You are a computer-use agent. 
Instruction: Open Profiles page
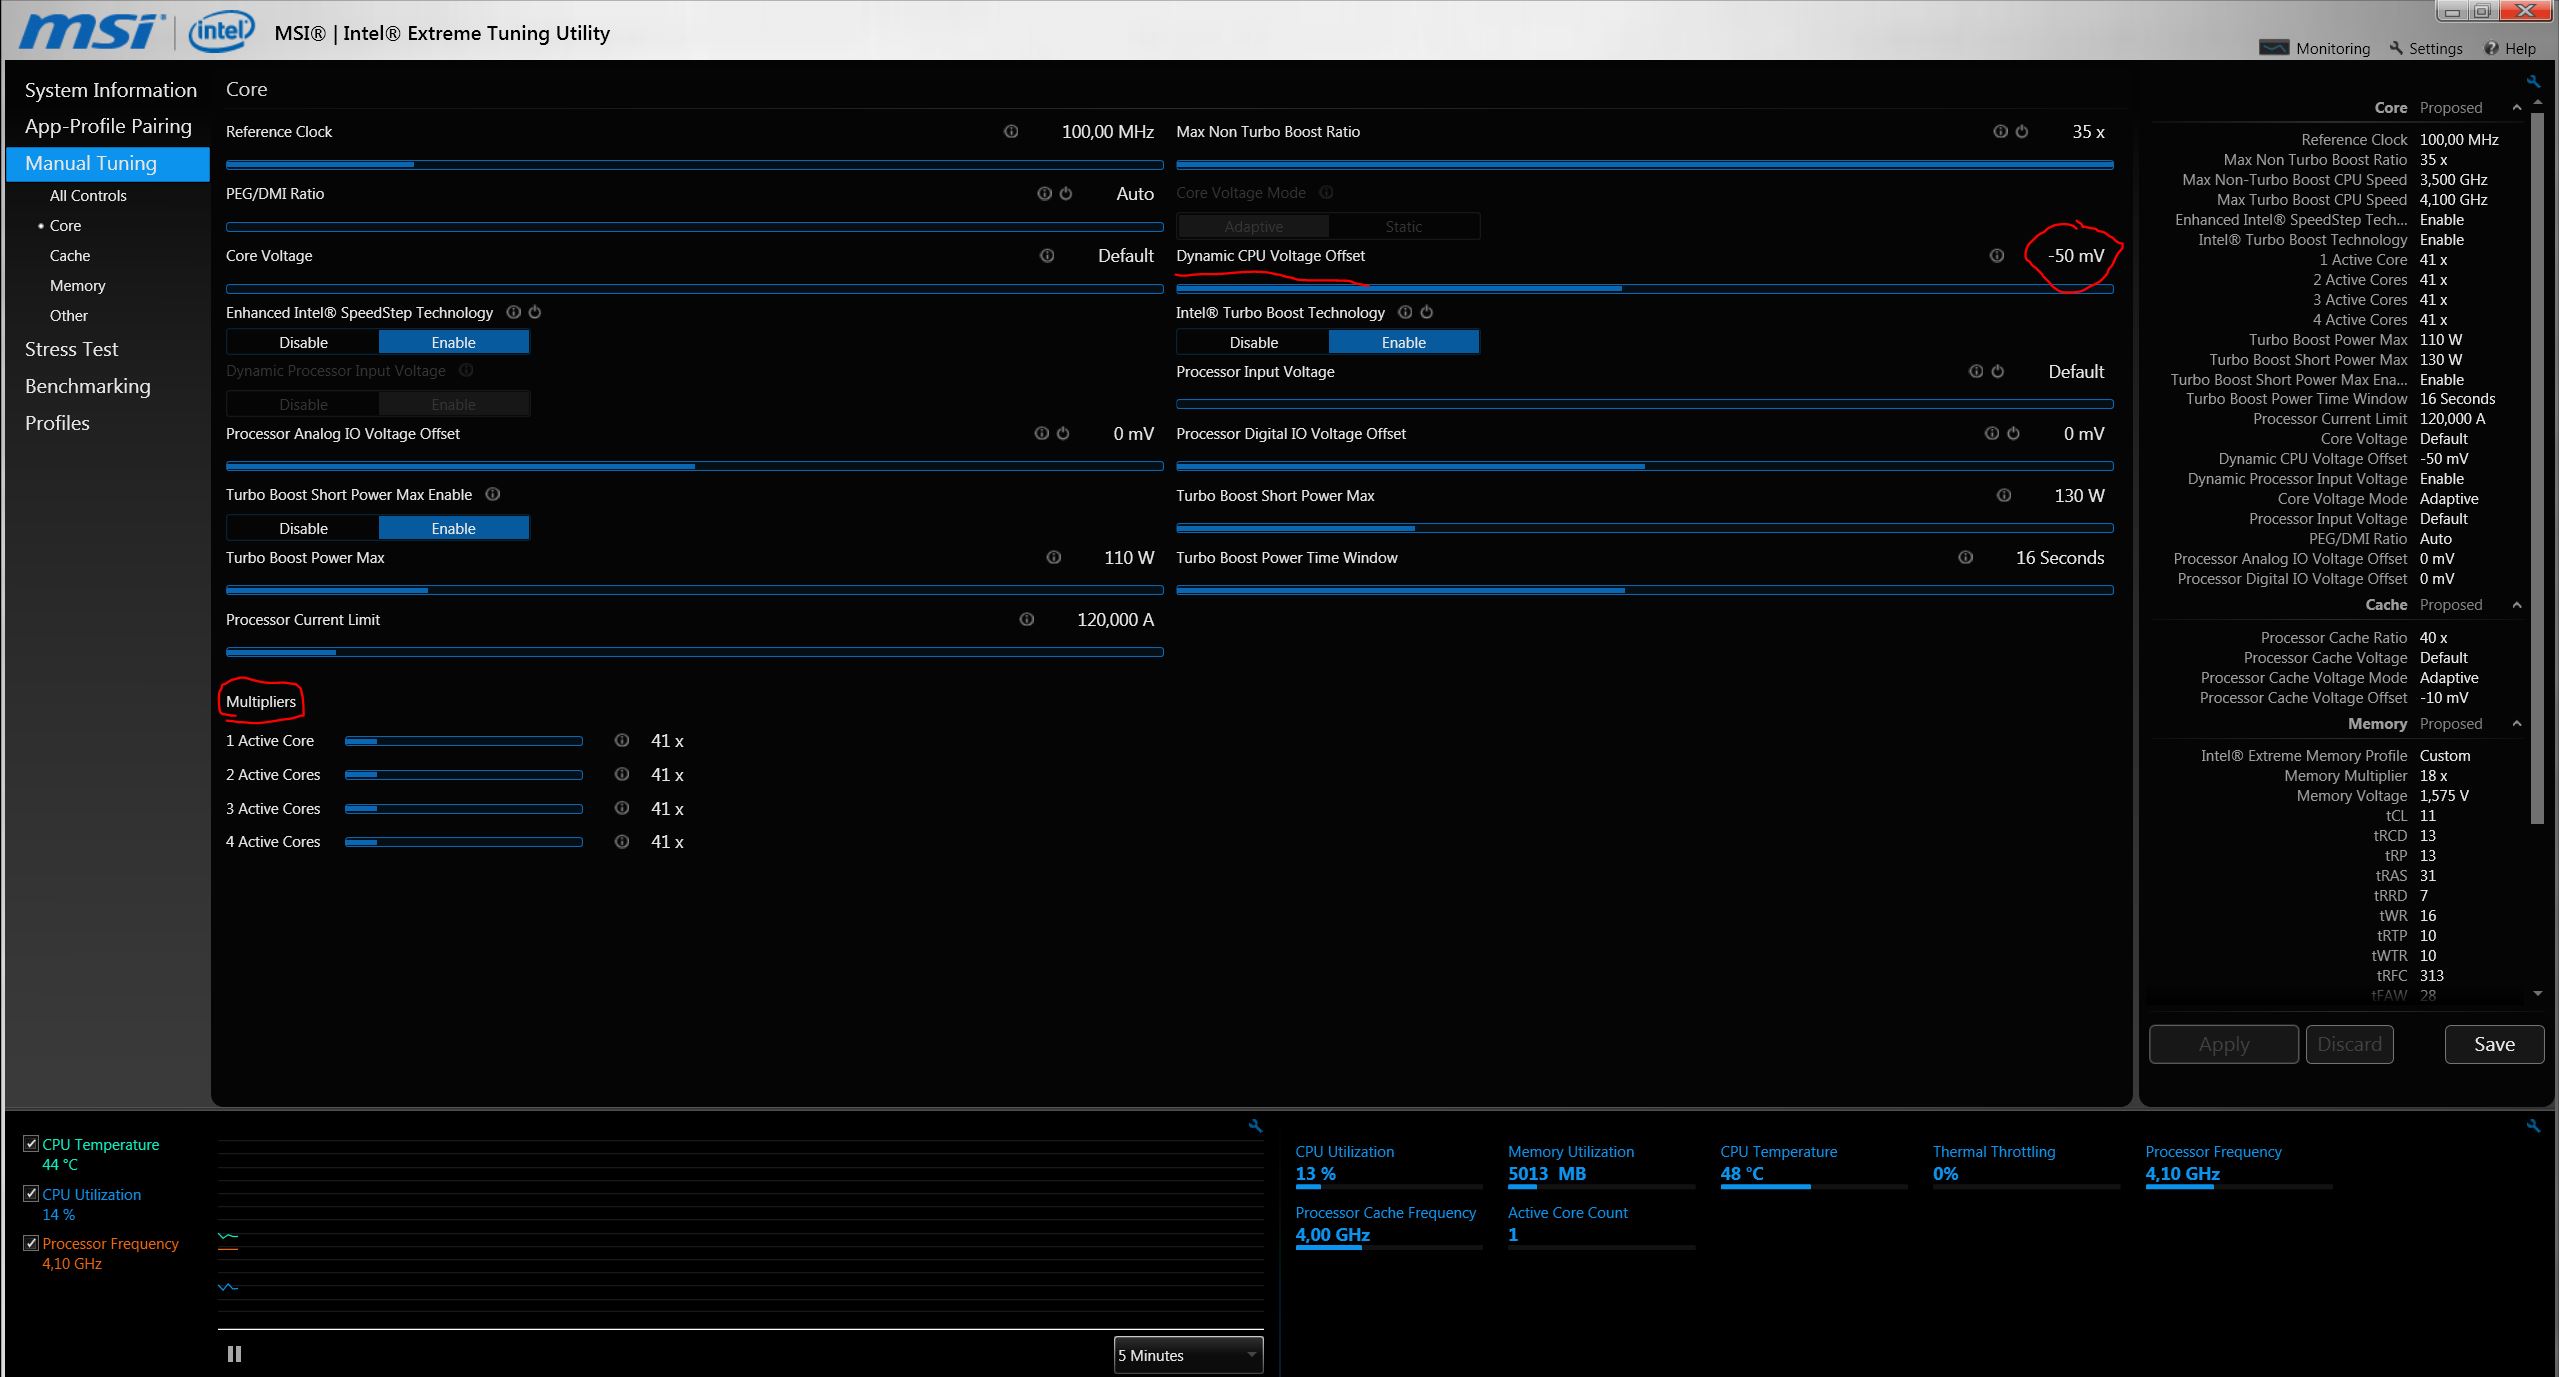(x=57, y=423)
